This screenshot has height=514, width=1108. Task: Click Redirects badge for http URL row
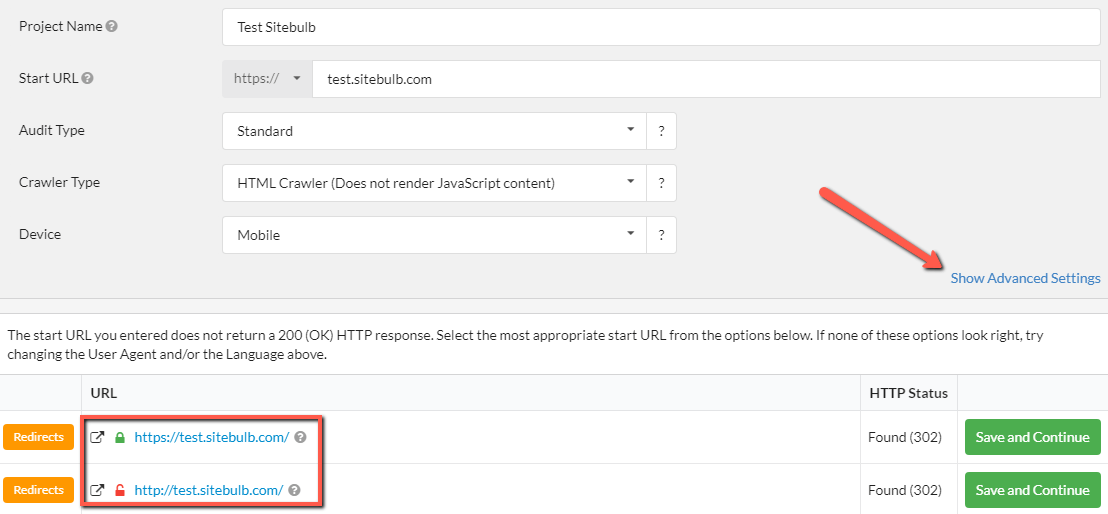pos(38,489)
